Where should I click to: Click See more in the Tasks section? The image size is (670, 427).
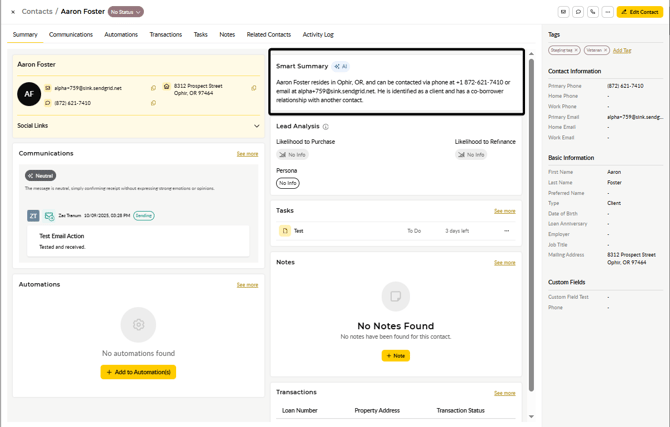[505, 211]
